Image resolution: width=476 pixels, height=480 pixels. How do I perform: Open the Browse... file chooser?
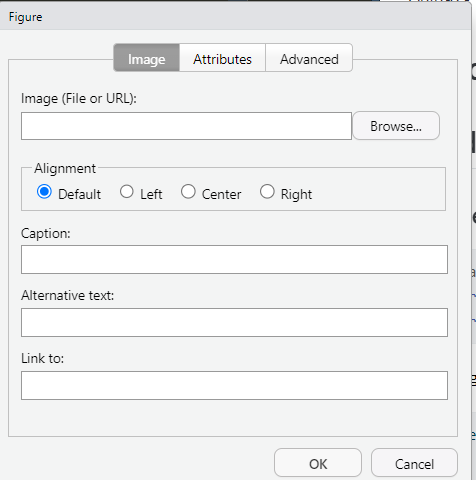(x=396, y=126)
